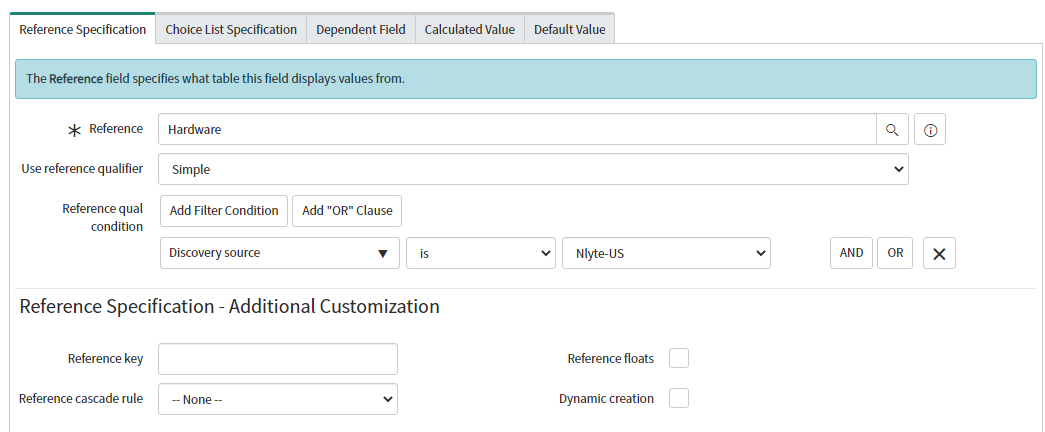The width and height of the screenshot is (1045, 432).
Task: Click the Reference cascade rule label
Action: [81, 399]
